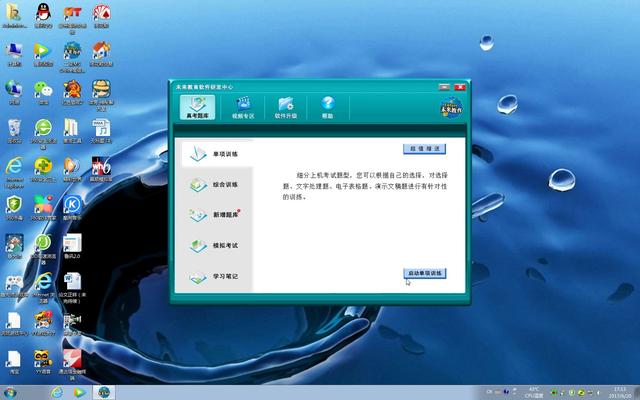Open the playing cards game desktop icon
Viewport: 640px width, 400px height.
pyautogui.click(x=101, y=15)
